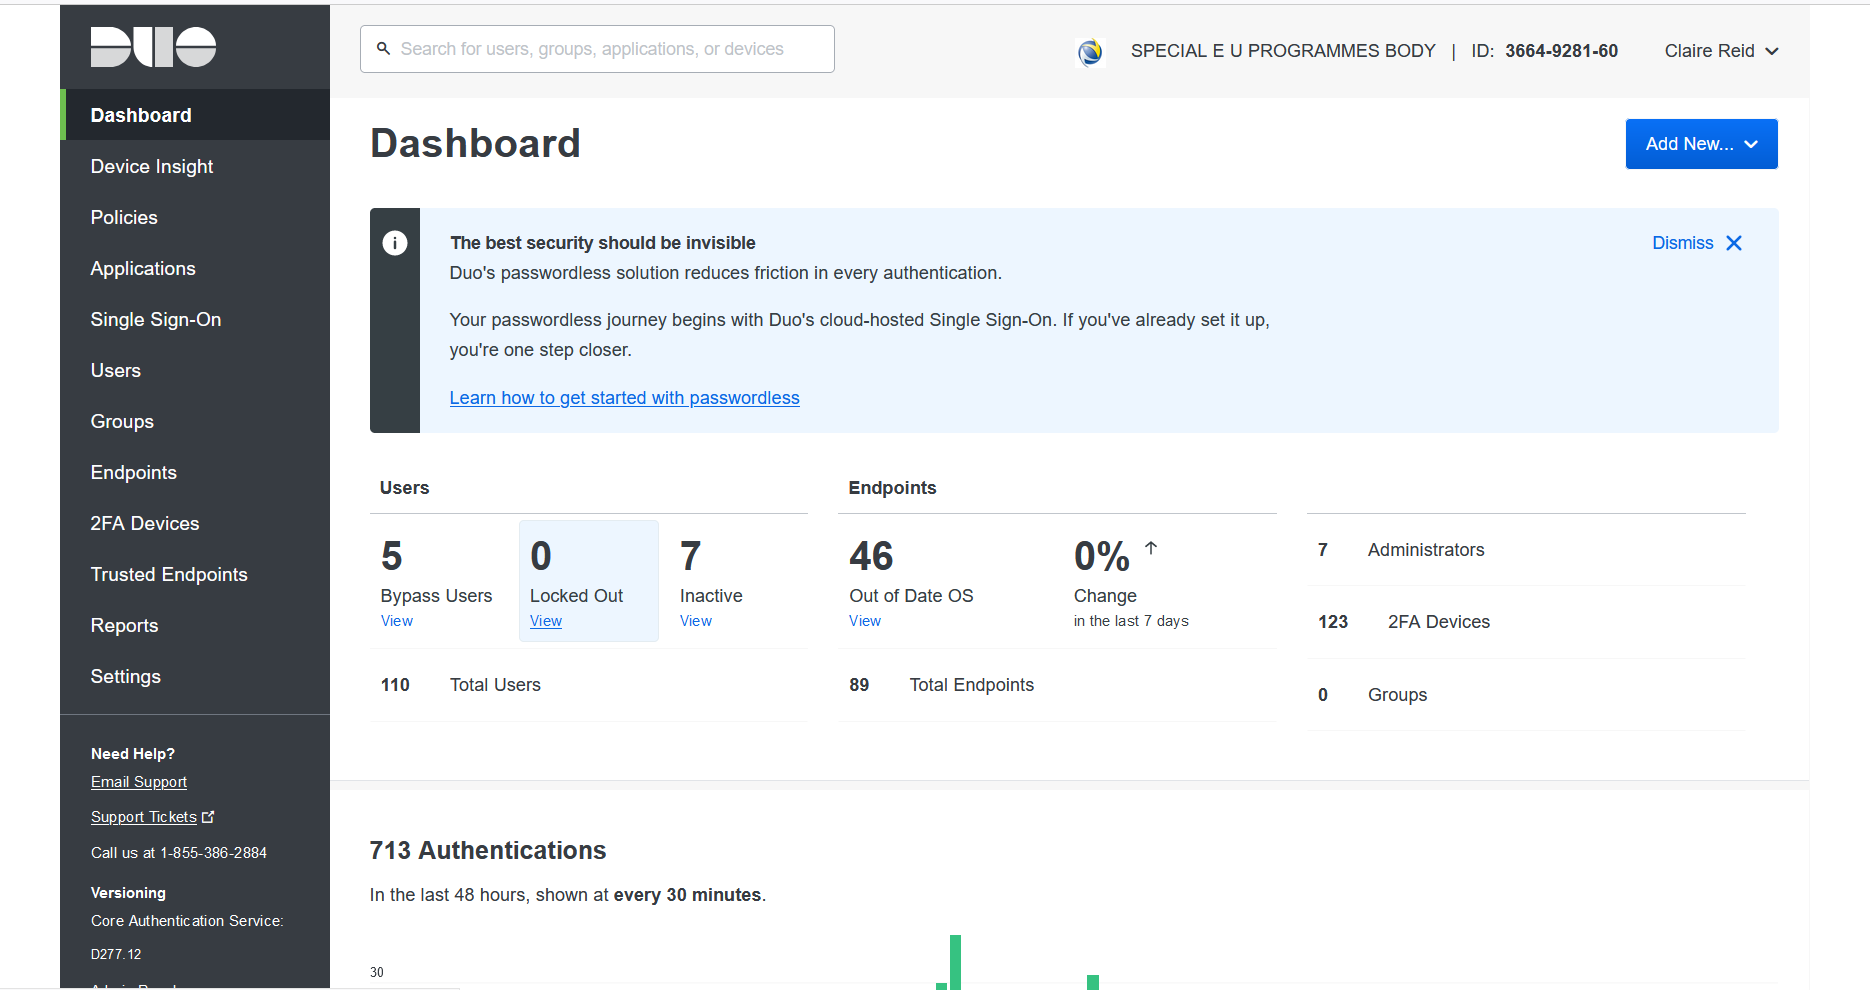View the Inactive users
This screenshot has width=1870, height=990.
coord(695,621)
